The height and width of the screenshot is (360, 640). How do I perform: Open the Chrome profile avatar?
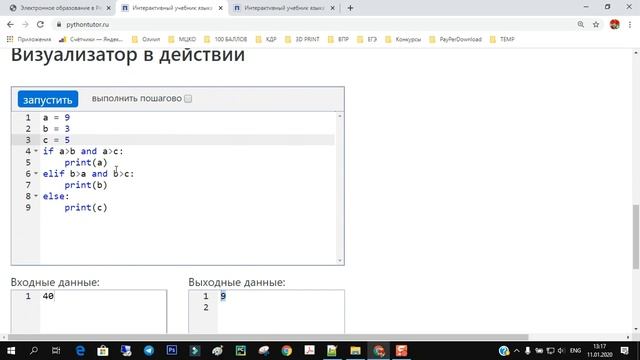(615, 24)
